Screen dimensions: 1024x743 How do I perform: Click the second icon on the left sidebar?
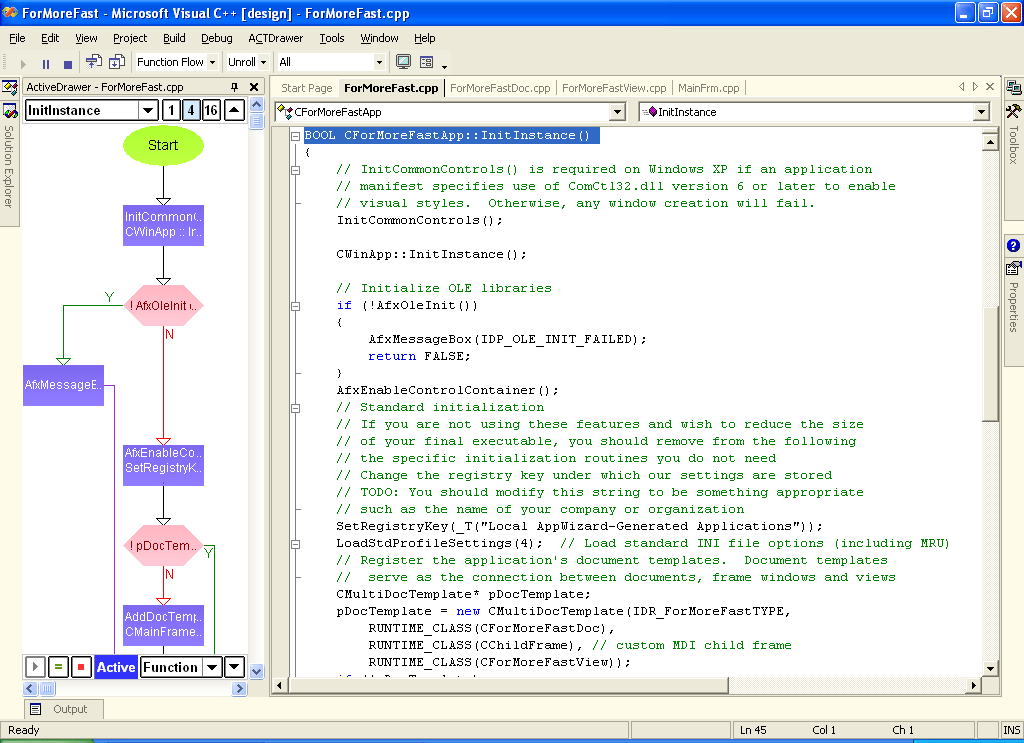coord(10,111)
